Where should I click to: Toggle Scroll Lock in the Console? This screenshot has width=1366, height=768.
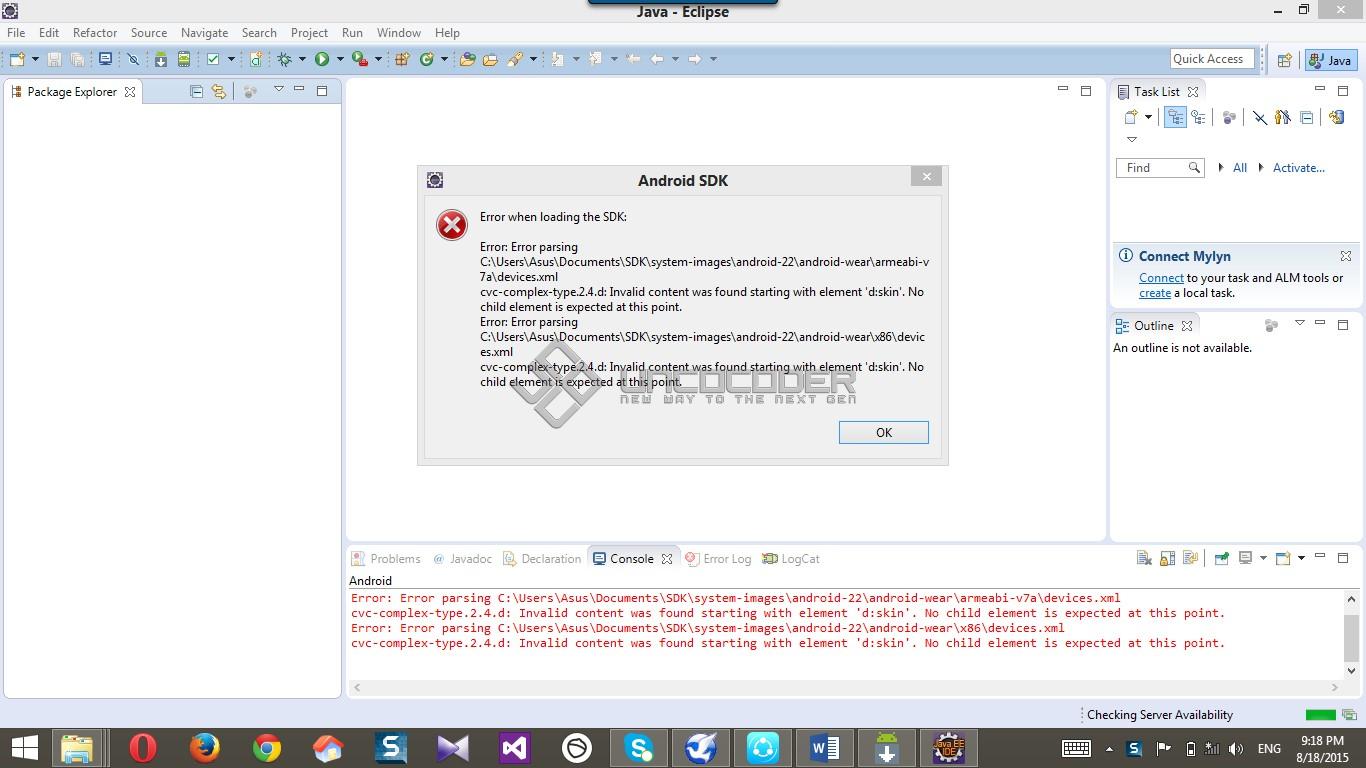coord(1167,558)
